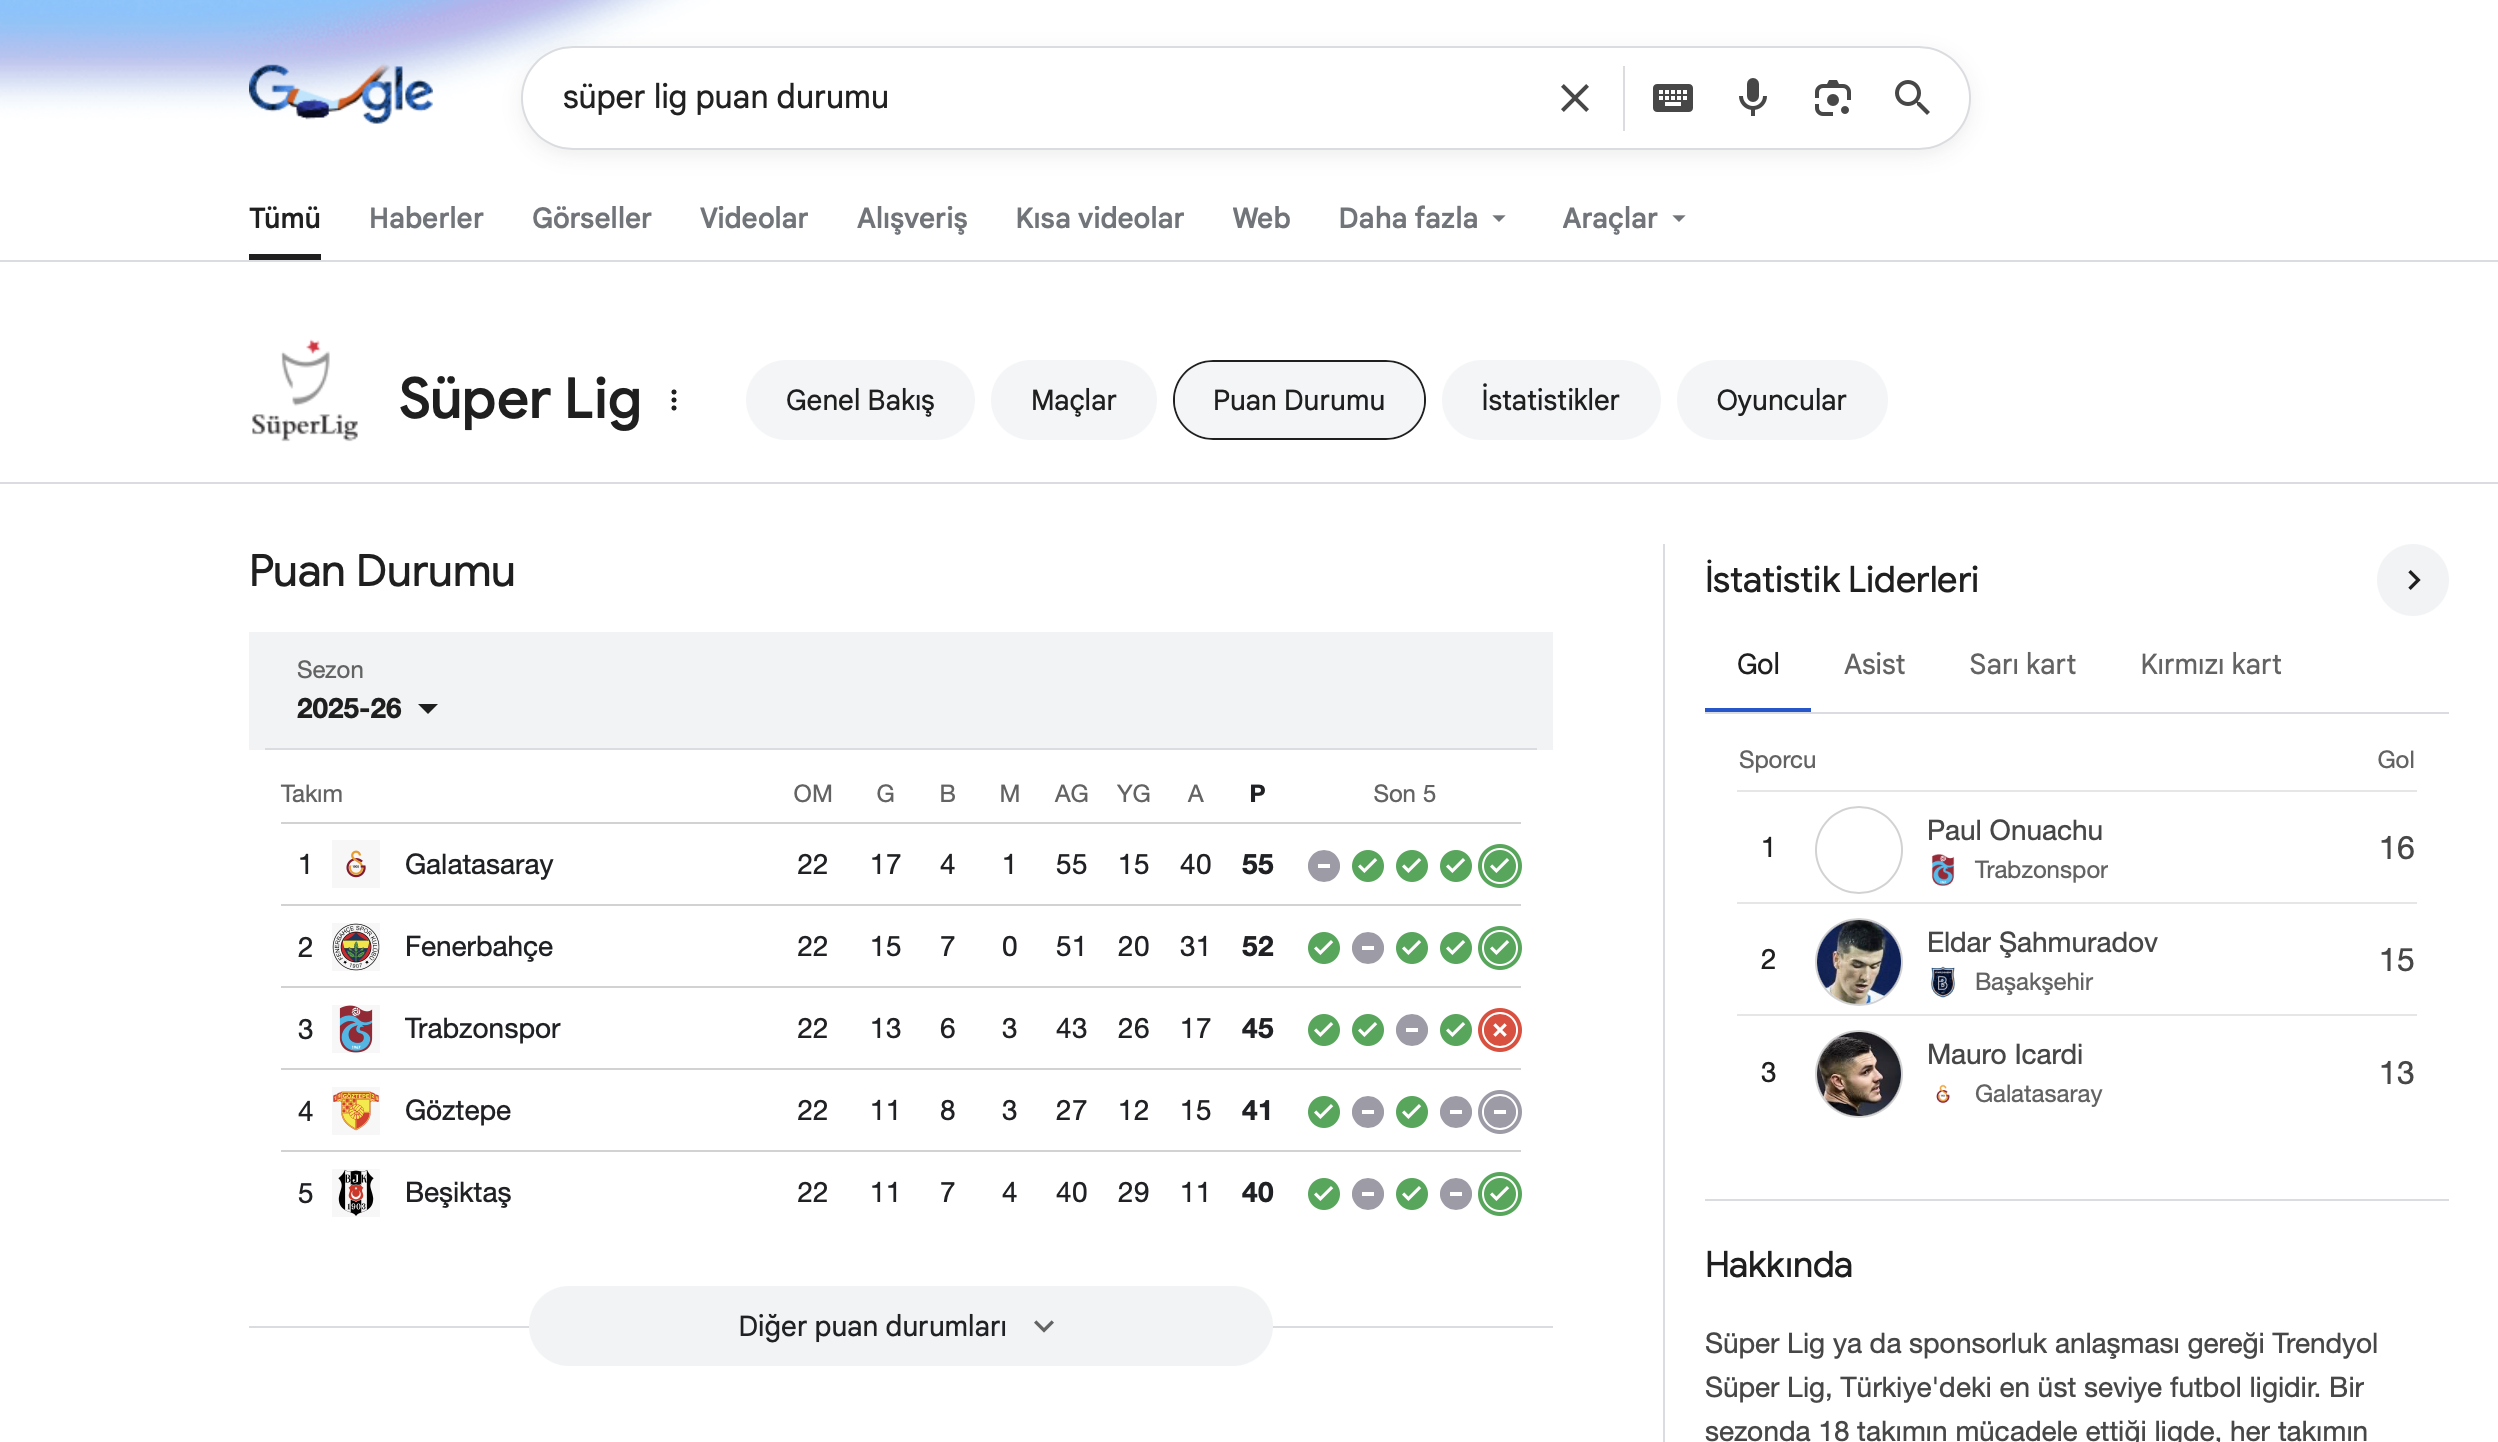
Task: Click the Mauro Icardi player name
Action: coord(2004,1054)
